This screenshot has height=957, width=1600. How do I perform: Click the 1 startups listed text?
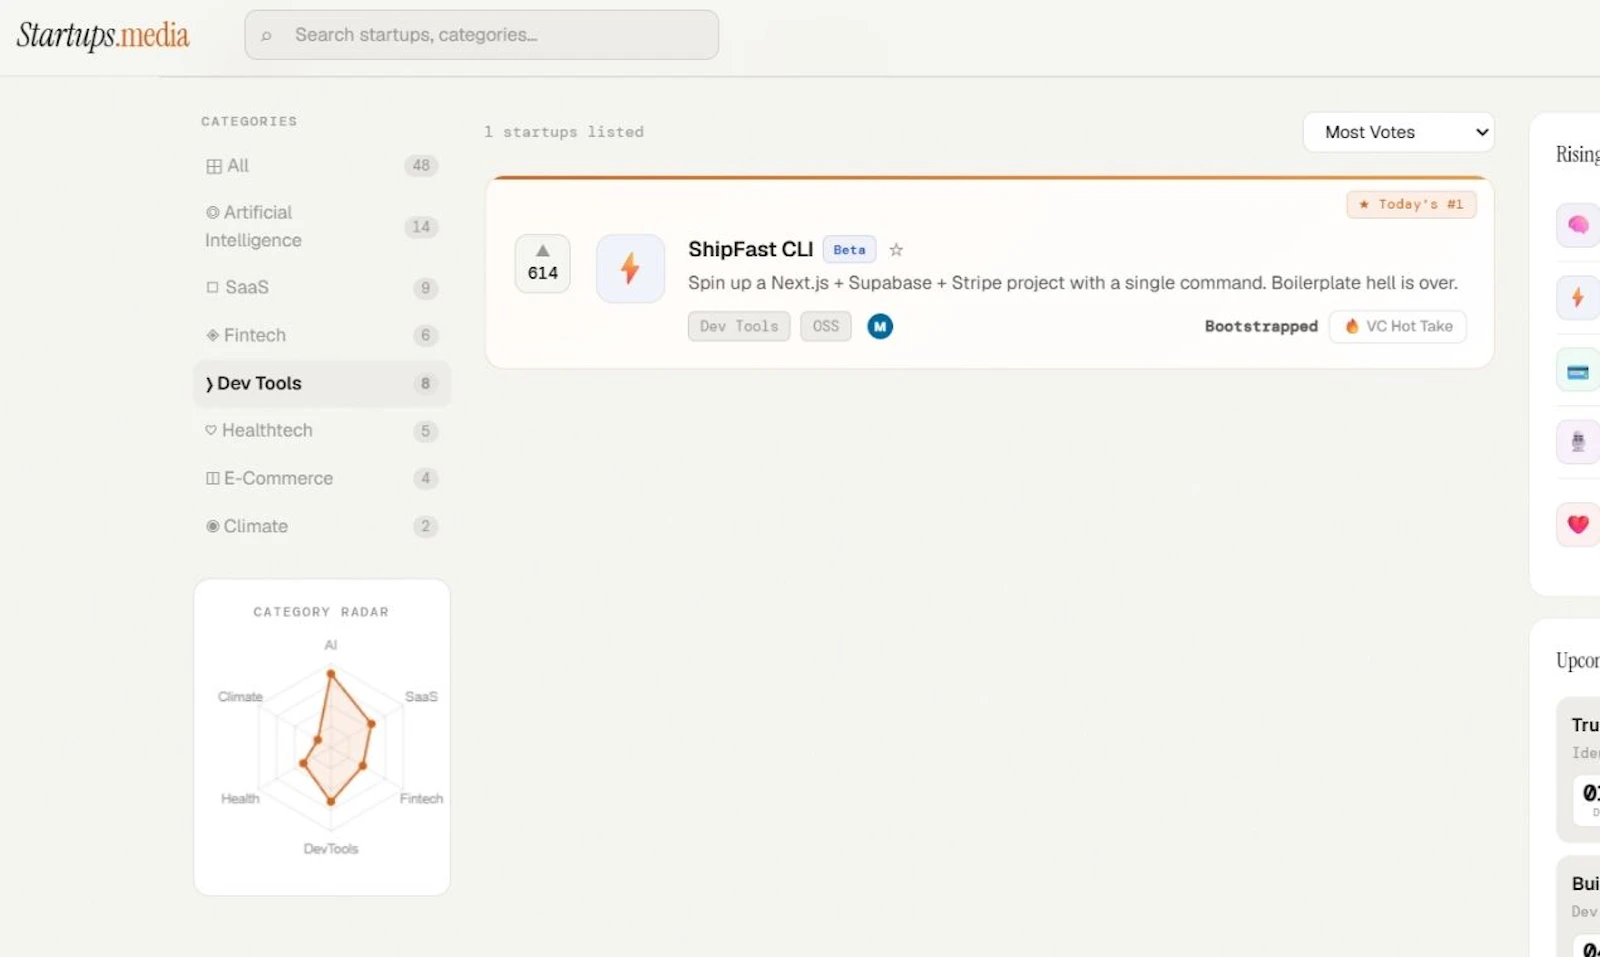[564, 132]
